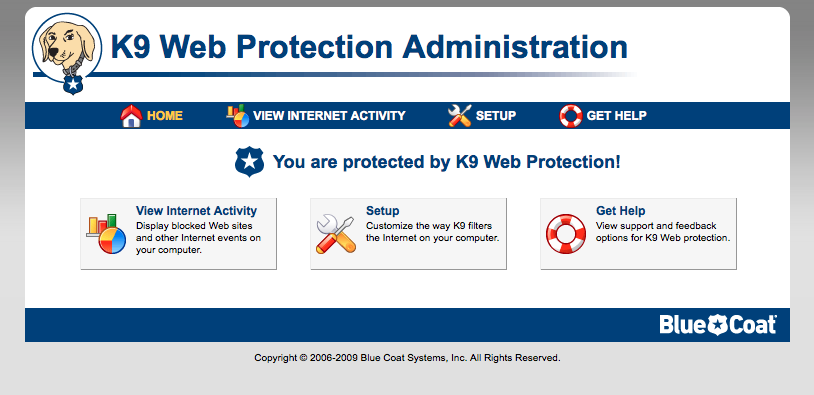Click the Blue Coat logo in footer
Viewport: 814px width, 395px height.
(x=718, y=325)
